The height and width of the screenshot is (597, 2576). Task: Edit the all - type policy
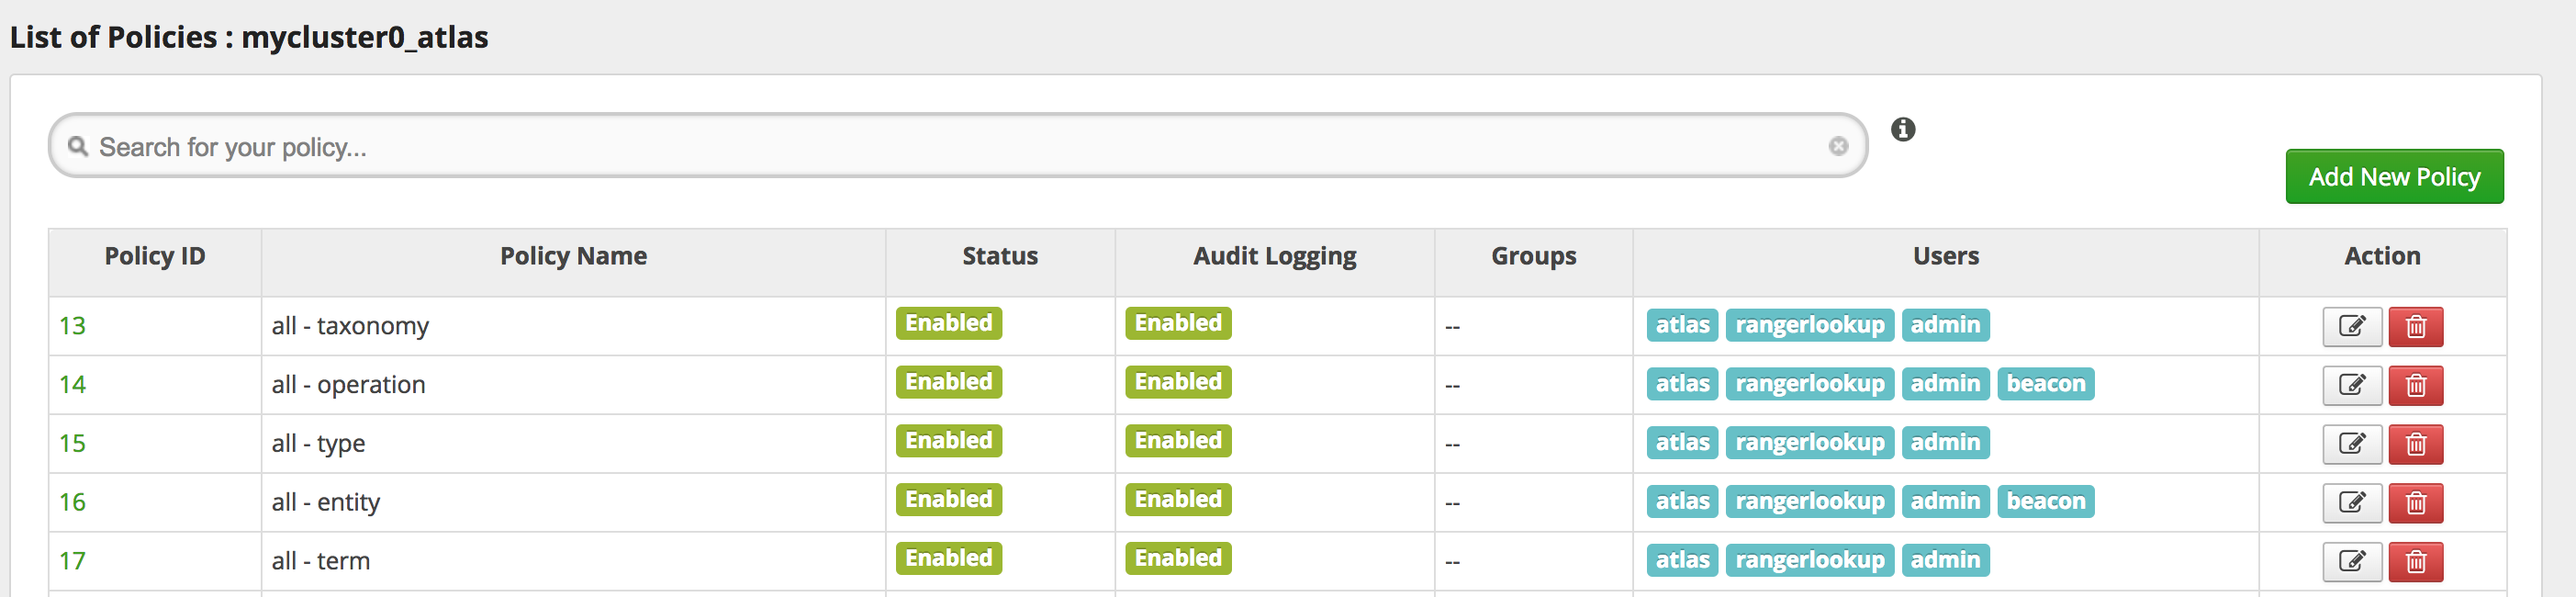pos(2351,444)
